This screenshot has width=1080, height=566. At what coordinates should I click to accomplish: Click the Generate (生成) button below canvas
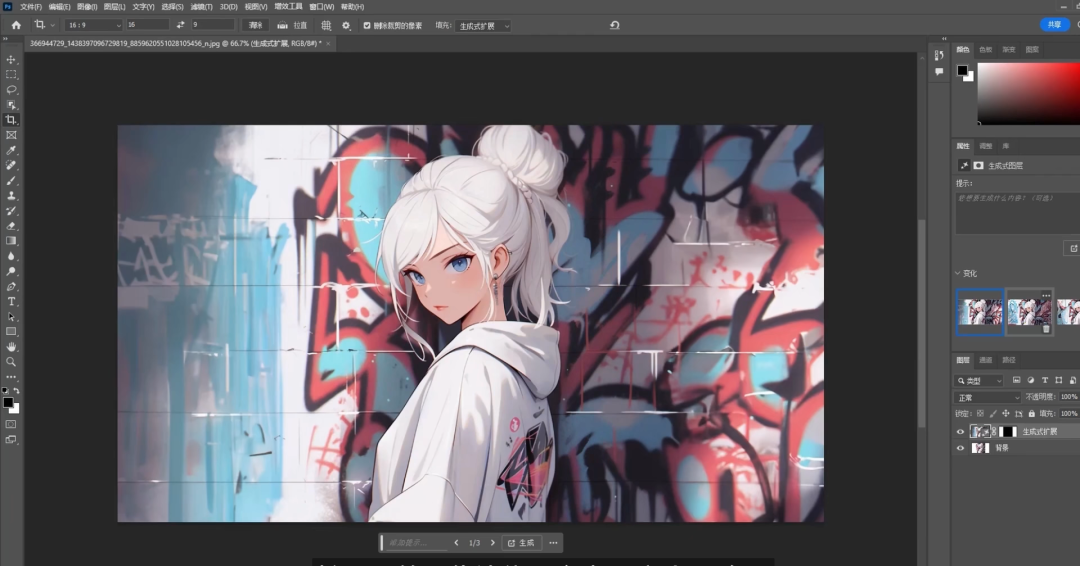[521, 543]
